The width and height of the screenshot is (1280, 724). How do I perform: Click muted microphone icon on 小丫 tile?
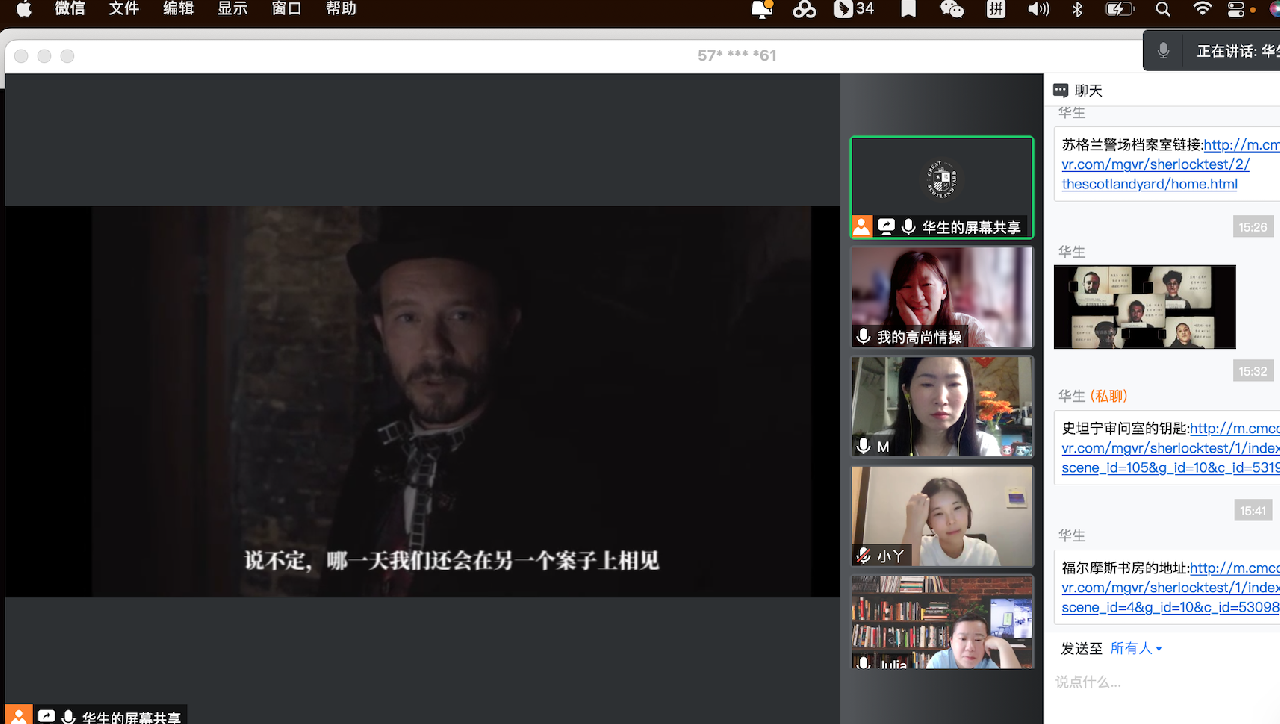click(864, 556)
